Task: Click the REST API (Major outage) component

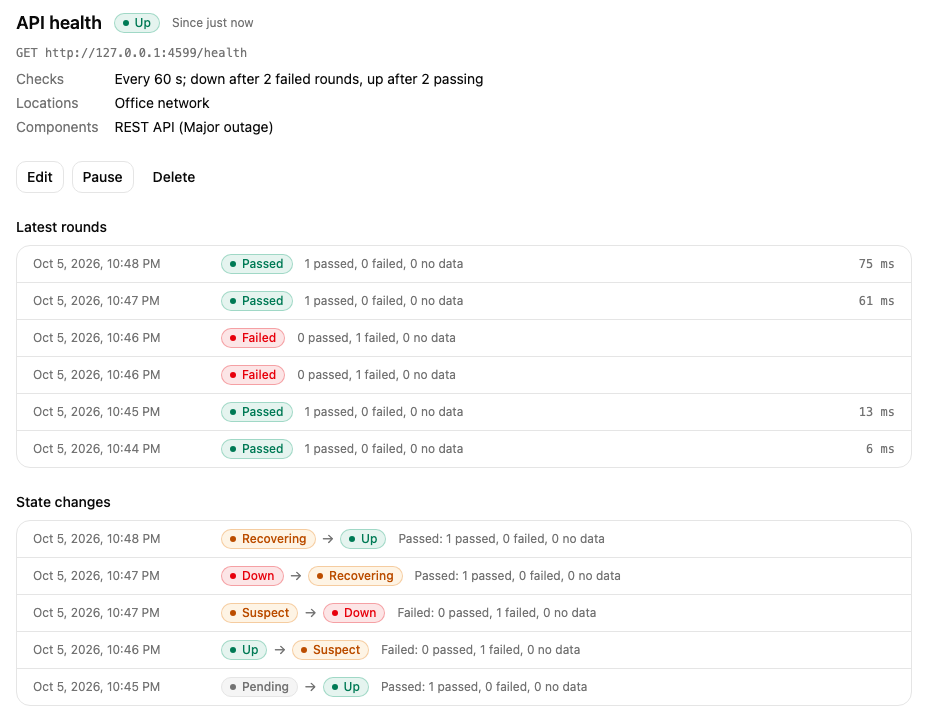Action: 194,127
